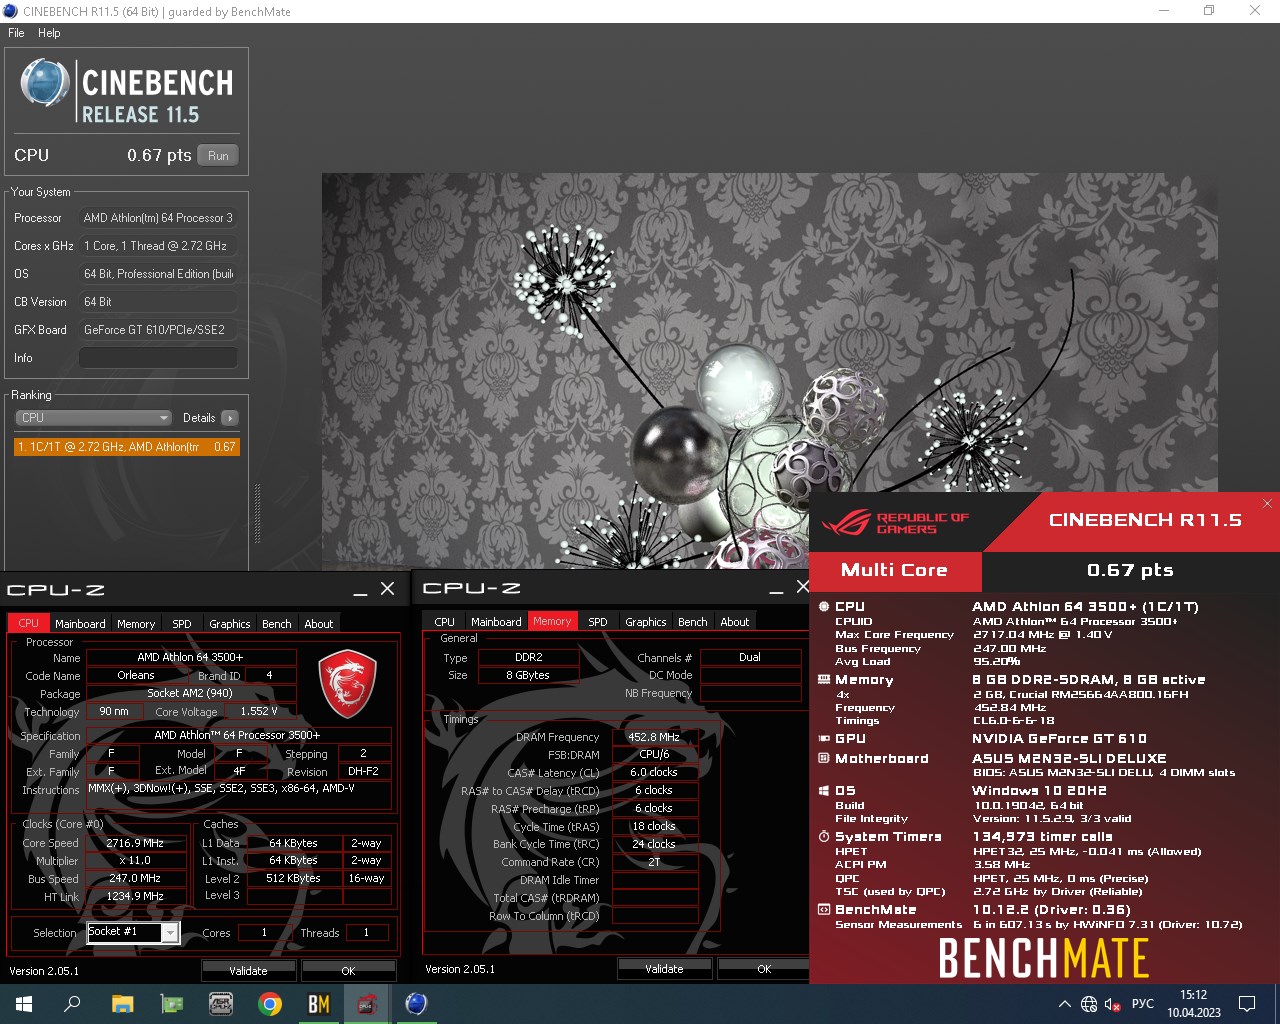Open Graphics tab in right CPU-Z
Screen dimensions: 1280x1024
[x=646, y=622]
